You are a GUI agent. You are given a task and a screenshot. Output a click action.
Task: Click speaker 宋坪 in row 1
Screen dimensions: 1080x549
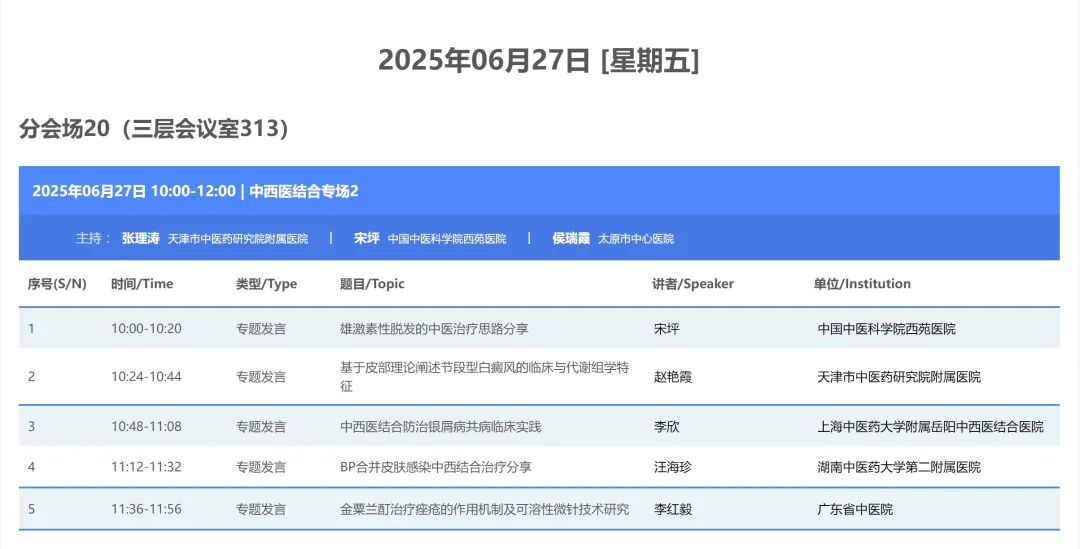666,329
